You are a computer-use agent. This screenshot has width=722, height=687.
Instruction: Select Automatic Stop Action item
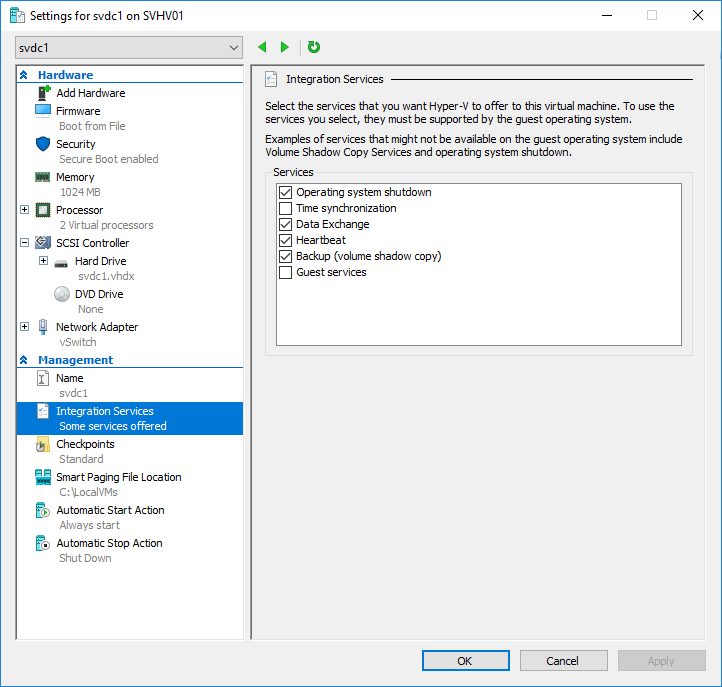pos(109,543)
